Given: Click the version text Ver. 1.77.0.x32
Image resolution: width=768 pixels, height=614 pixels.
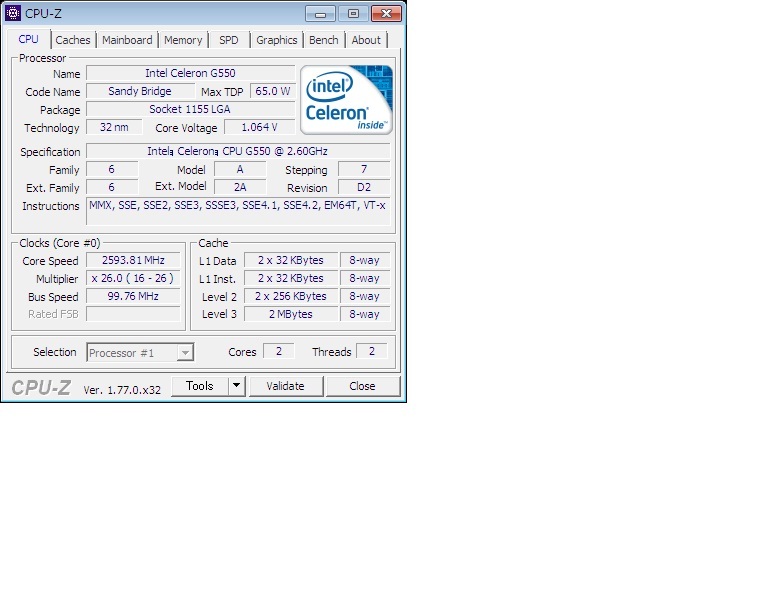Looking at the screenshot, I should pyautogui.click(x=122, y=390).
